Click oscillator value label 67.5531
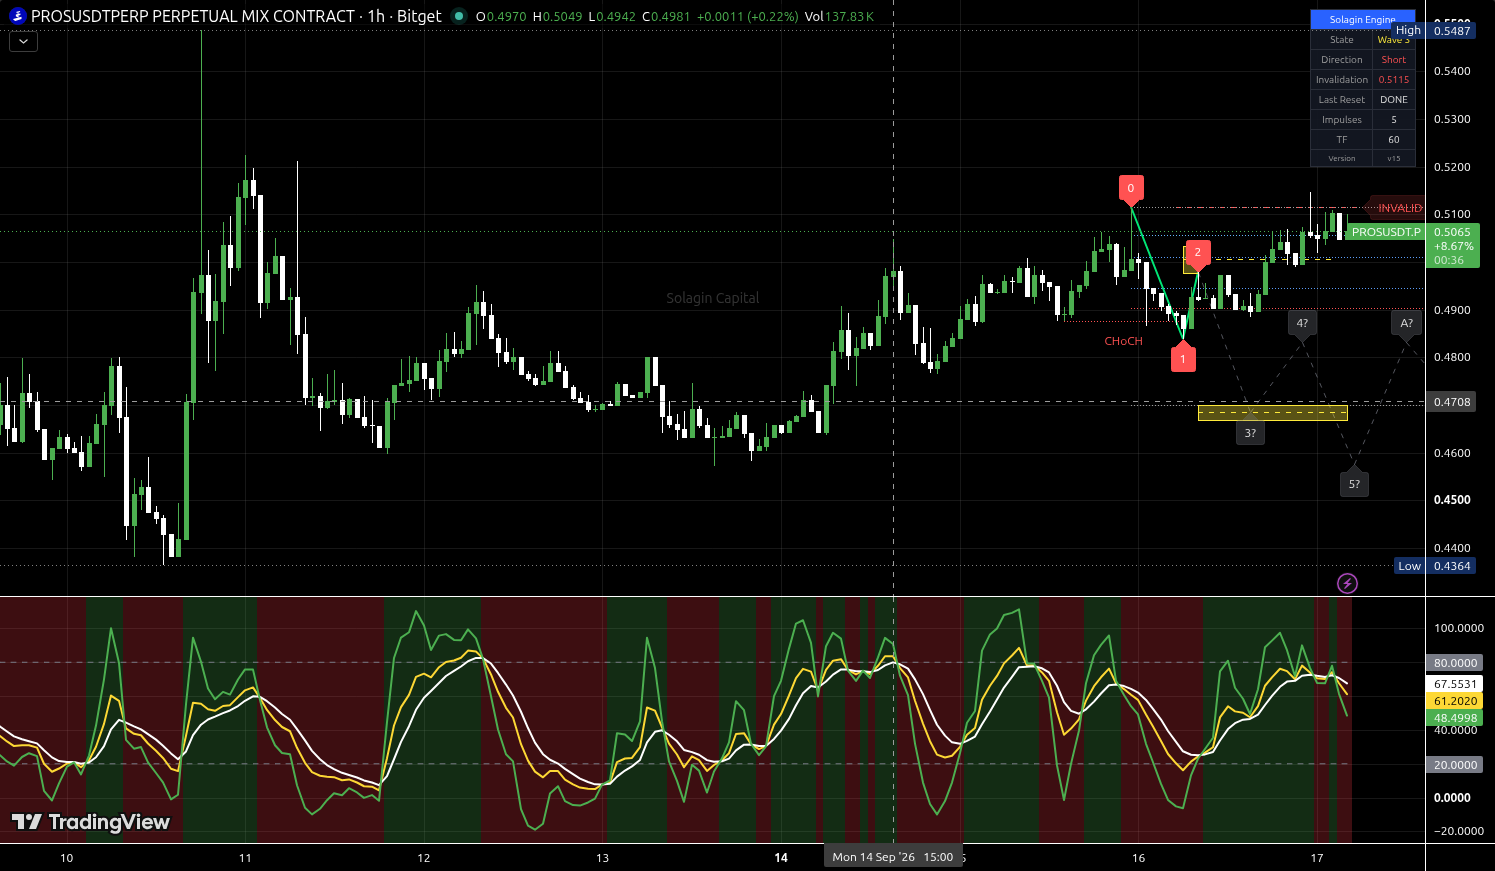Image resolution: width=1495 pixels, height=871 pixels. (1455, 684)
